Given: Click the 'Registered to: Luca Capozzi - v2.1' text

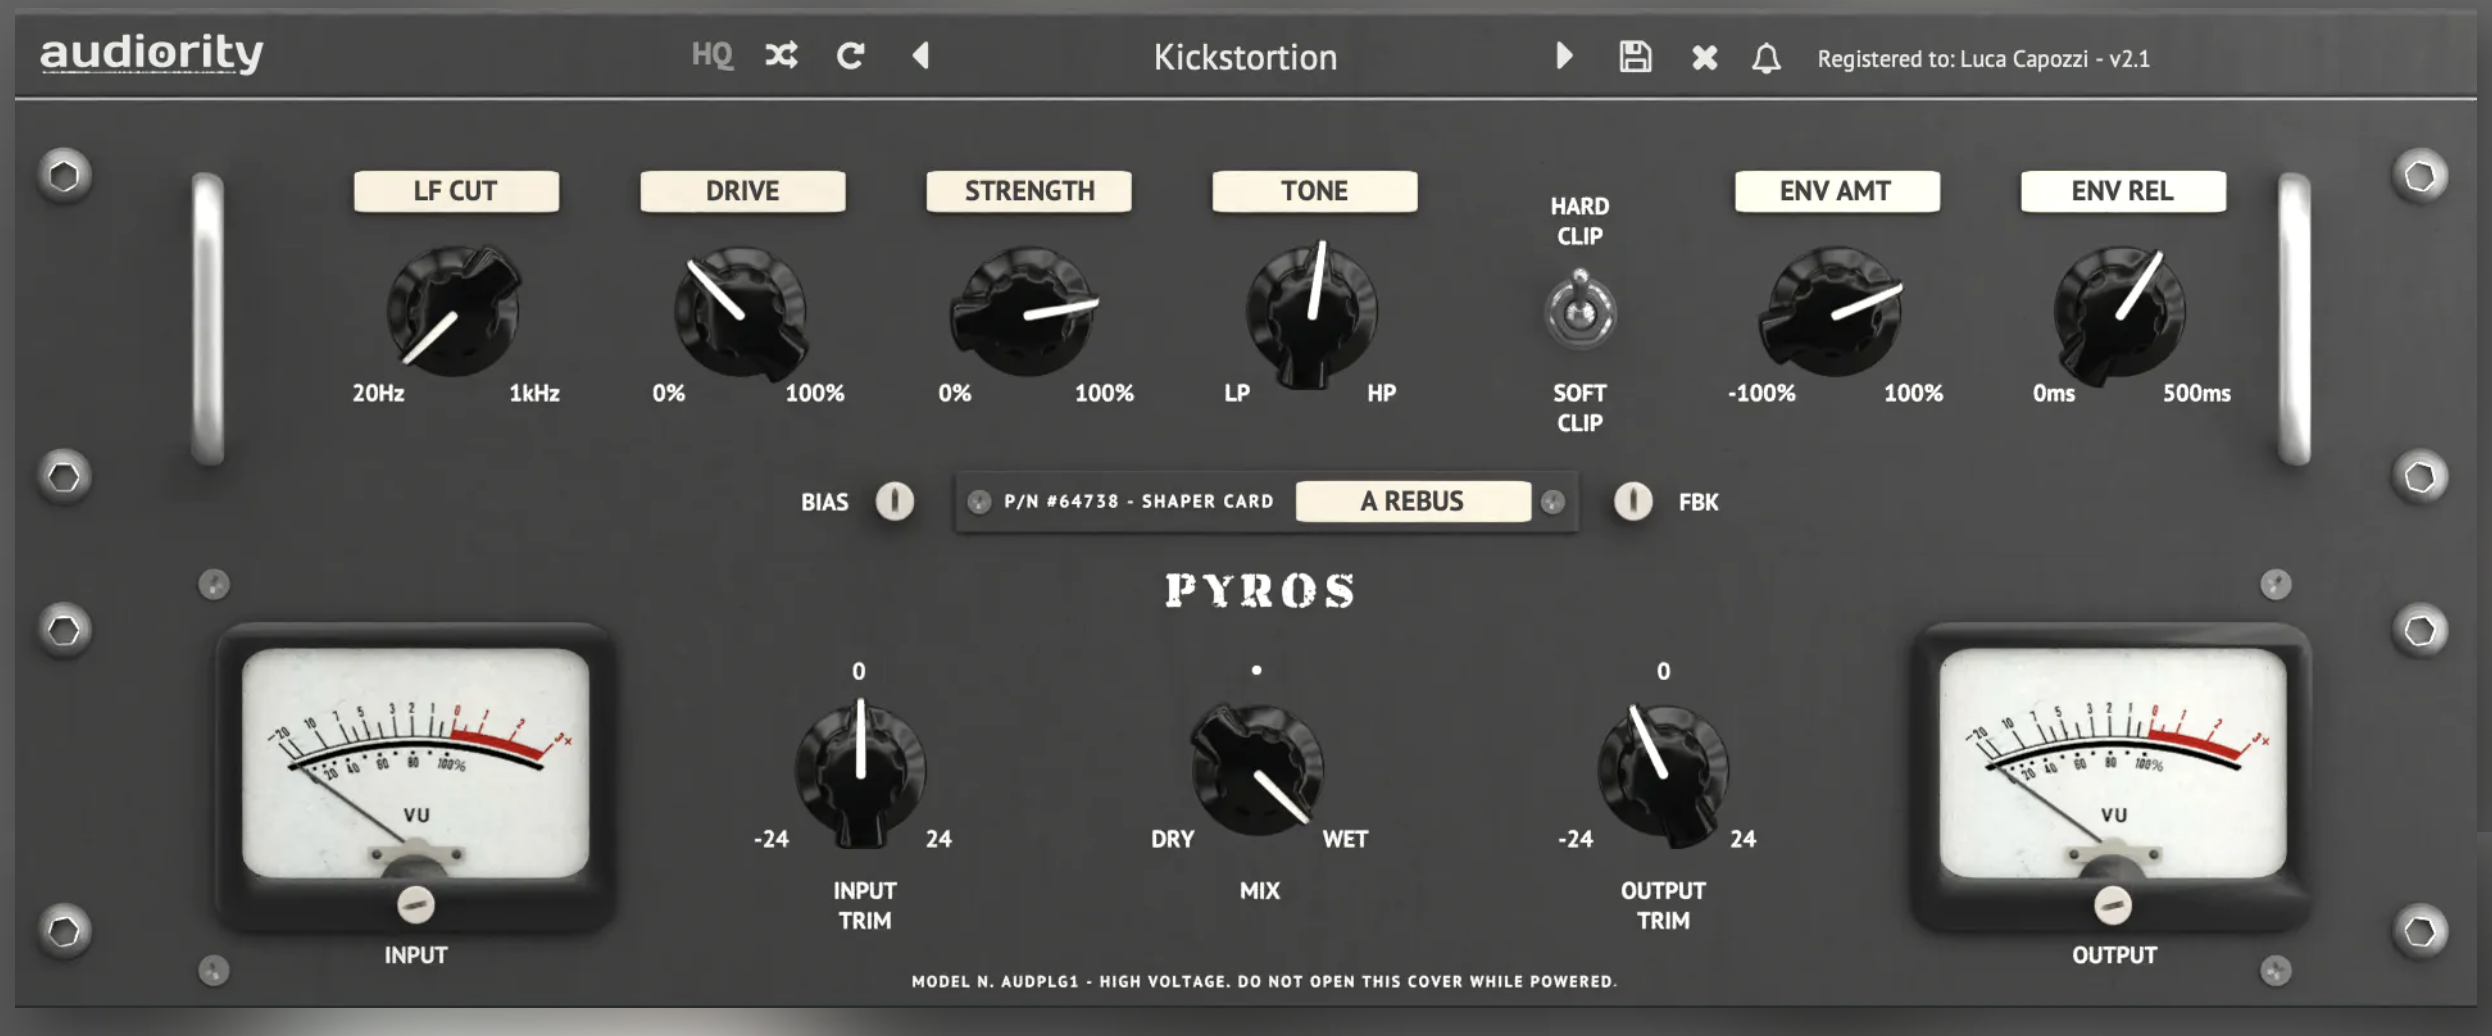Looking at the screenshot, I should click(1983, 59).
